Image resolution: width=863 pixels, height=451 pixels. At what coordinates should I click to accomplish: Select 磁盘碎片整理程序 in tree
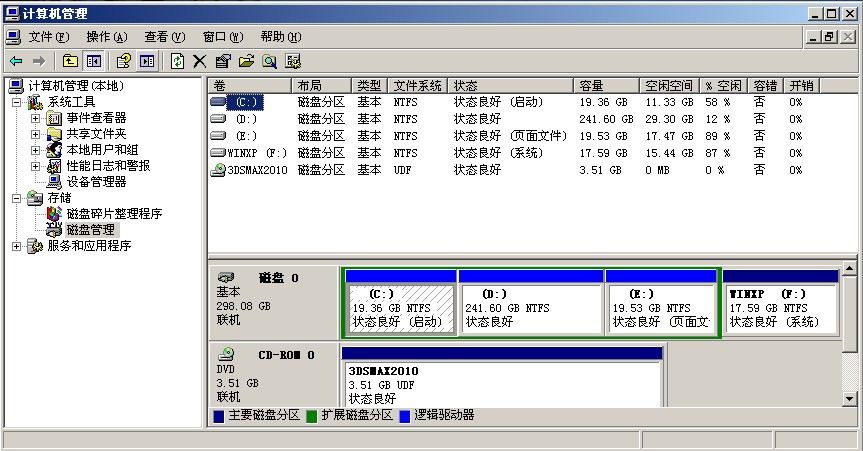point(114,214)
